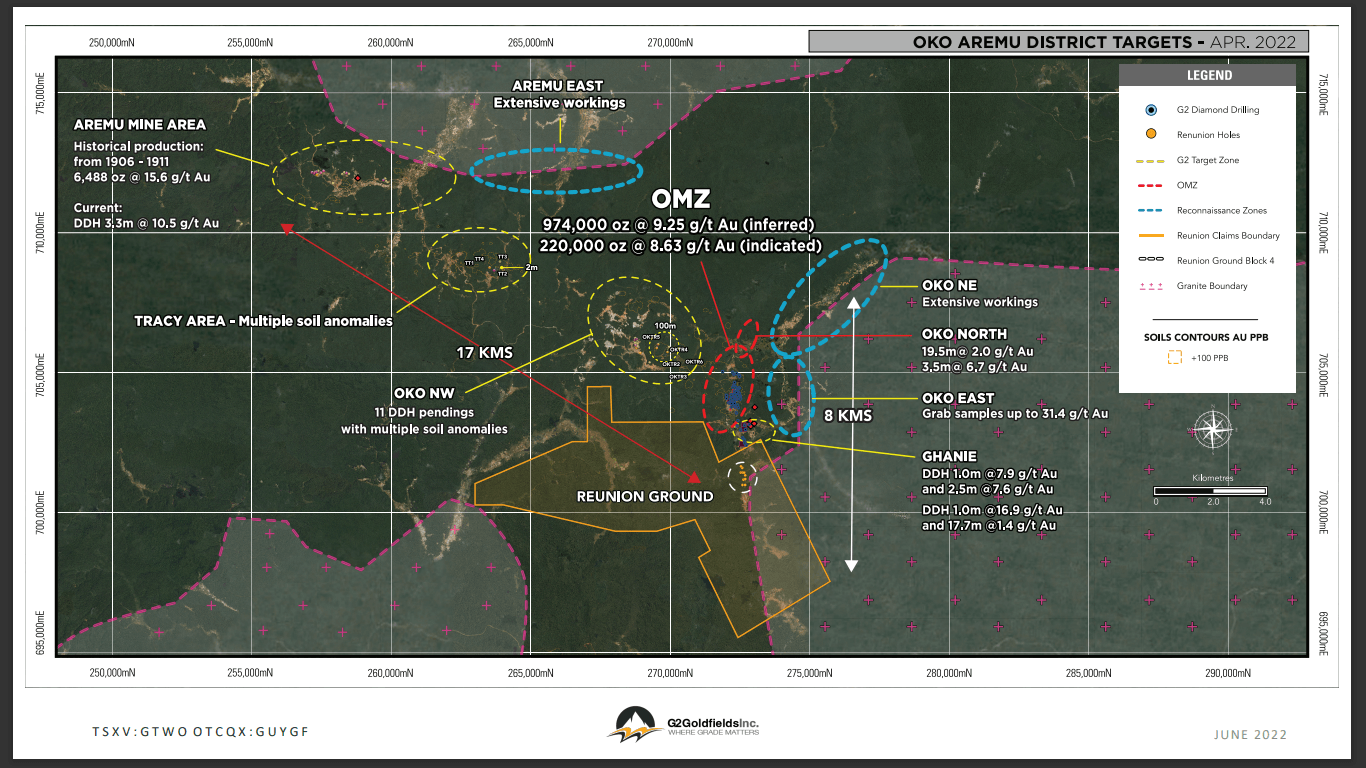1366x768 pixels.
Task: Select the AREMU EAST label
Action: pyautogui.click(x=557, y=86)
